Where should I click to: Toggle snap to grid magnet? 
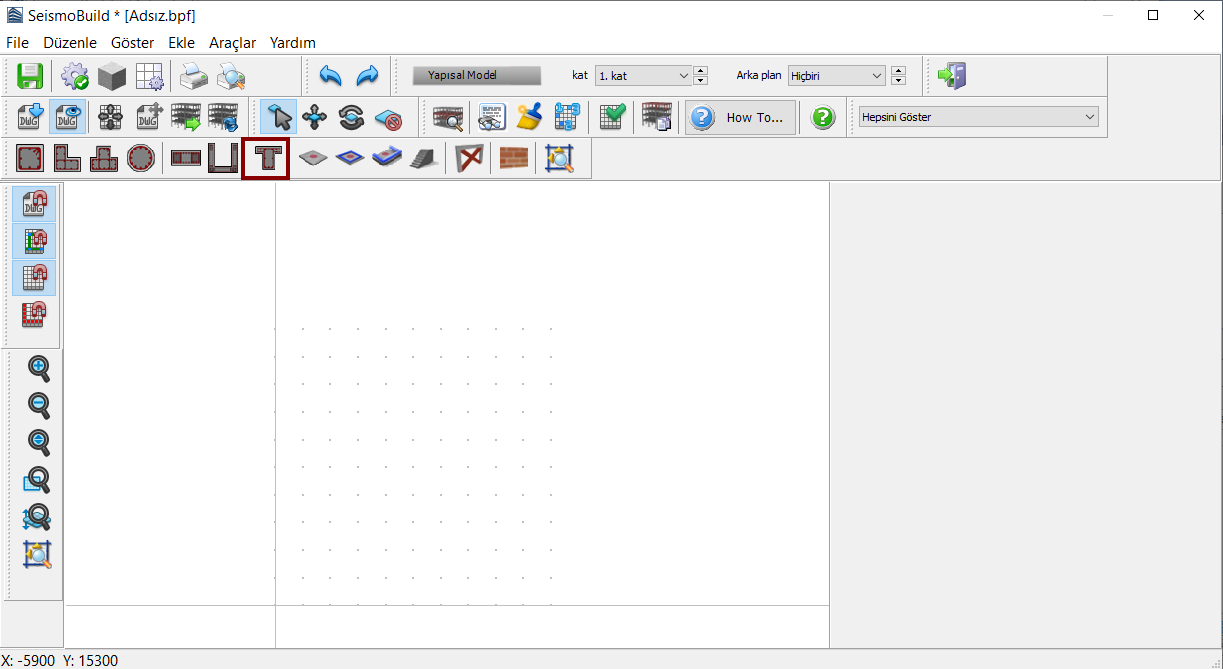point(35,279)
